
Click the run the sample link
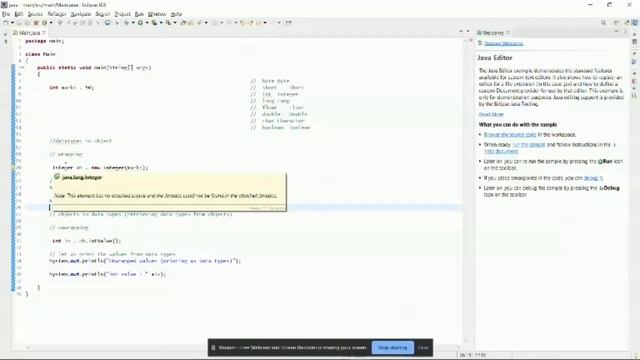coord(529,144)
